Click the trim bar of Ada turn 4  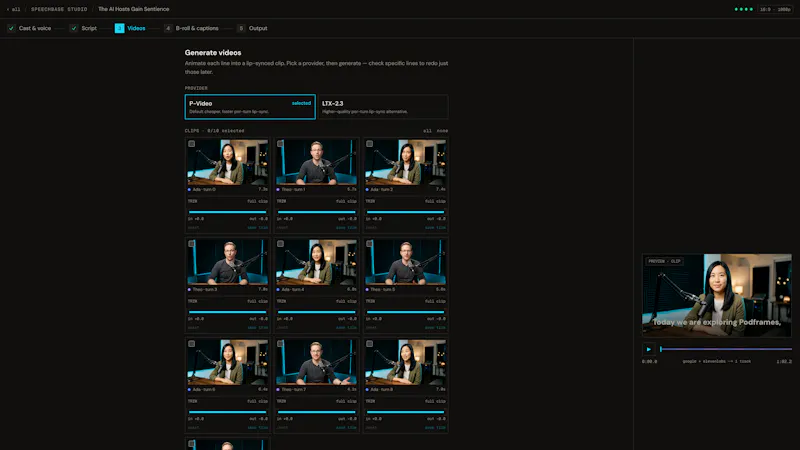tap(316, 312)
